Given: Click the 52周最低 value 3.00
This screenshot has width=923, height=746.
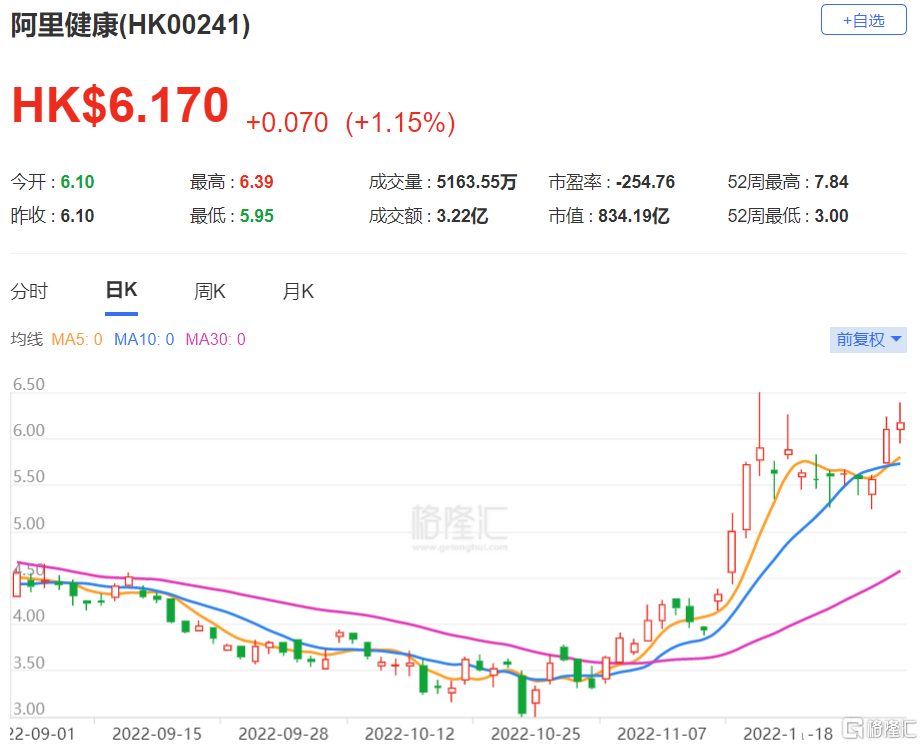Looking at the screenshot, I should tap(831, 216).
